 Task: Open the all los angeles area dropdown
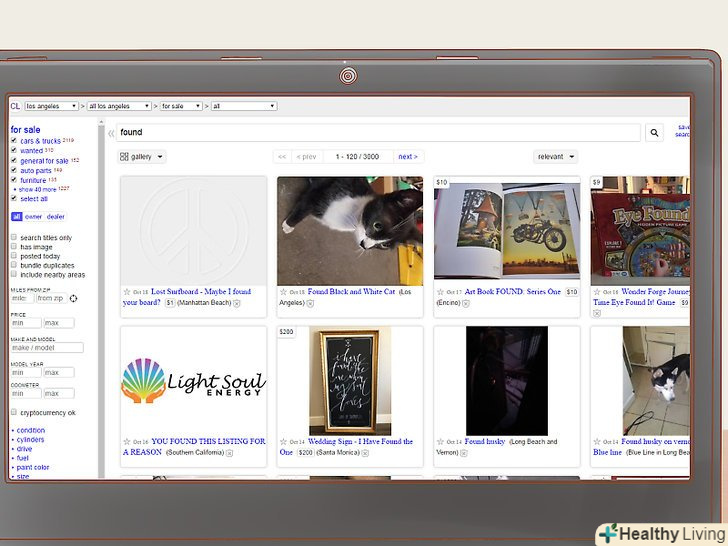[x=119, y=106]
